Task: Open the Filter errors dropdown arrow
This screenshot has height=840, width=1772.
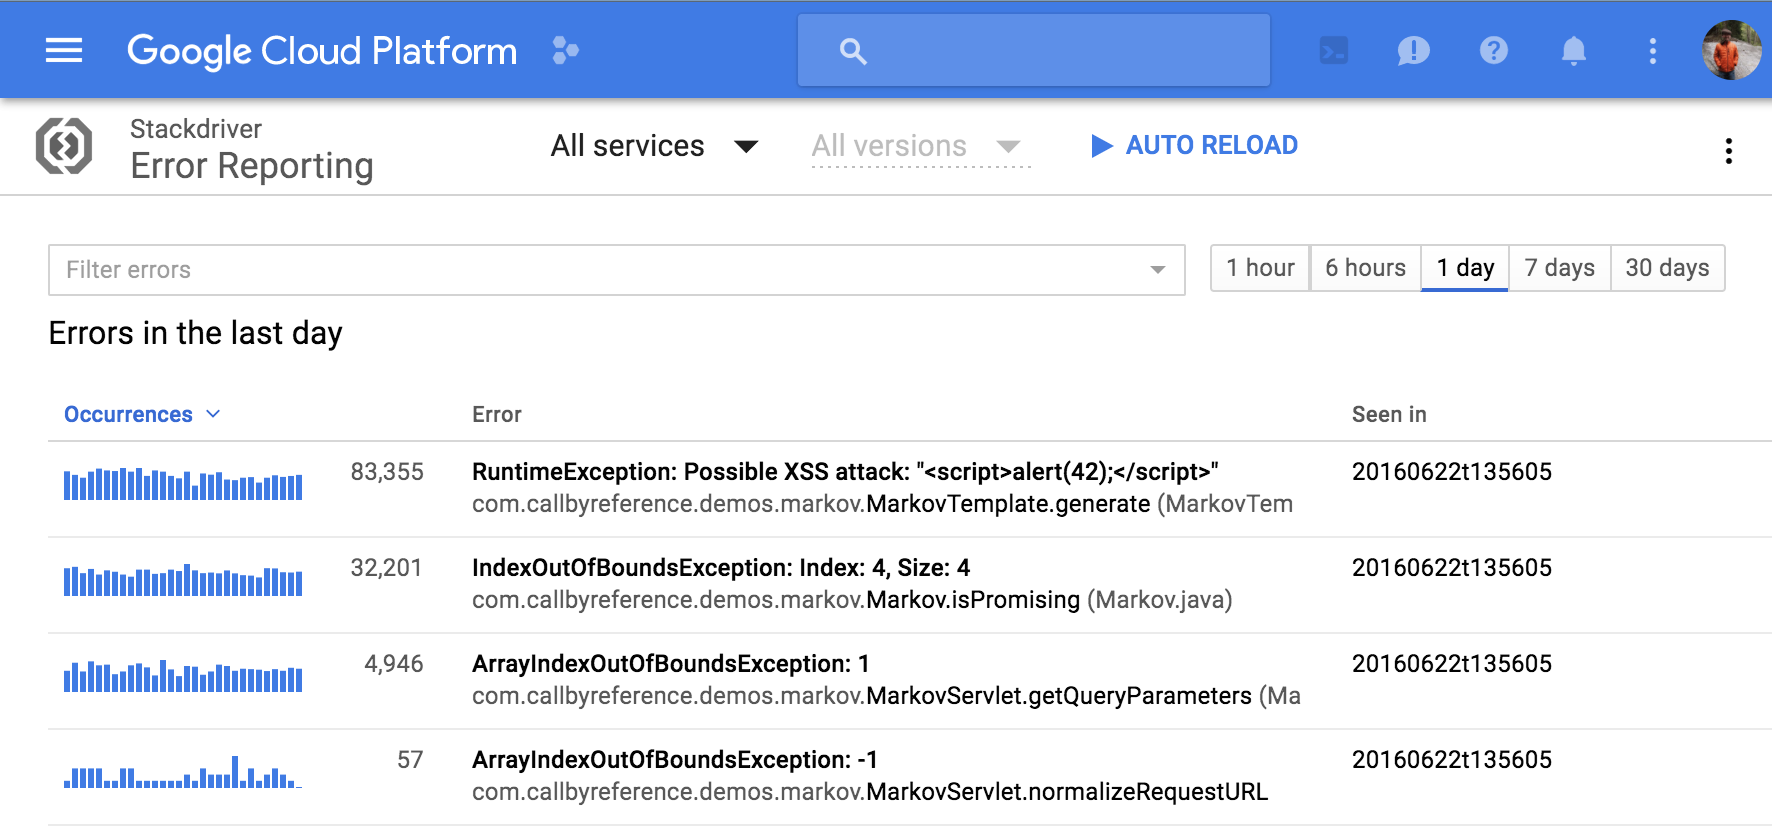Action: (x=1157, y=270)
